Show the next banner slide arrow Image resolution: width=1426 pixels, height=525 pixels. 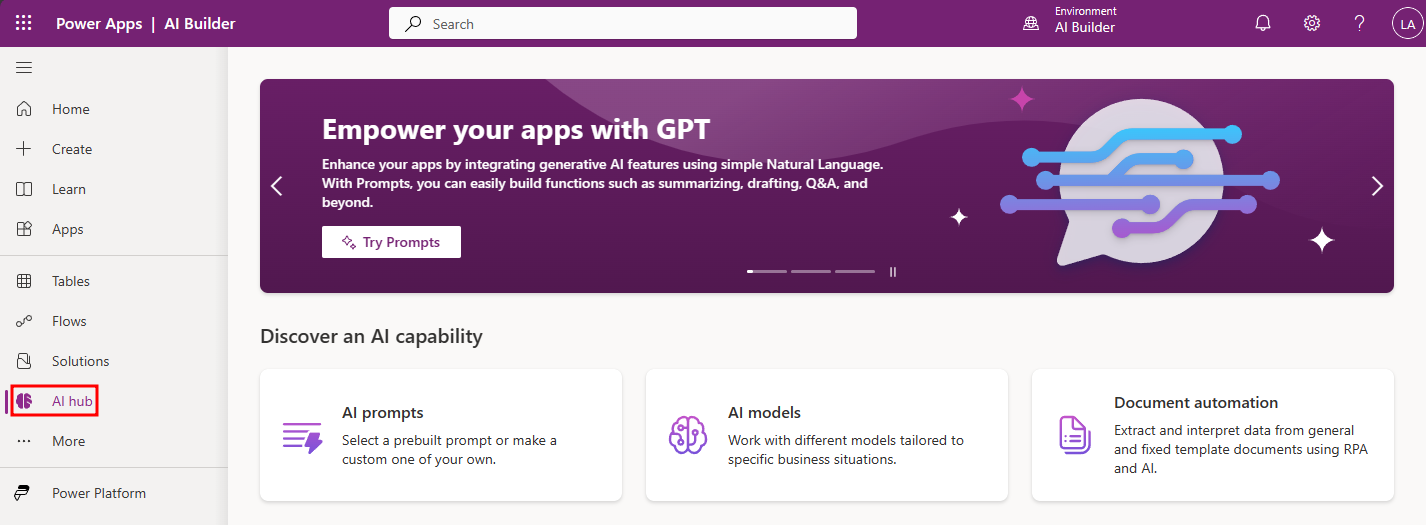coord(1377,186)
